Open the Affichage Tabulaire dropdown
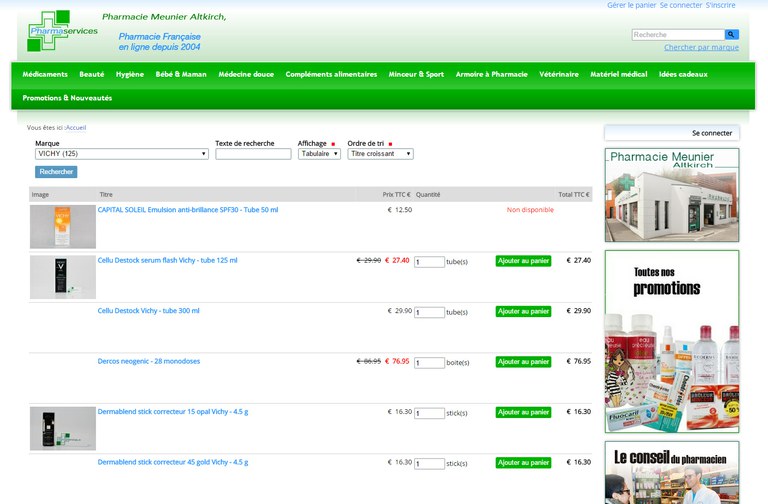Image resolution: width=768 pixels, height=504 pixels. [x=319, y=154]
